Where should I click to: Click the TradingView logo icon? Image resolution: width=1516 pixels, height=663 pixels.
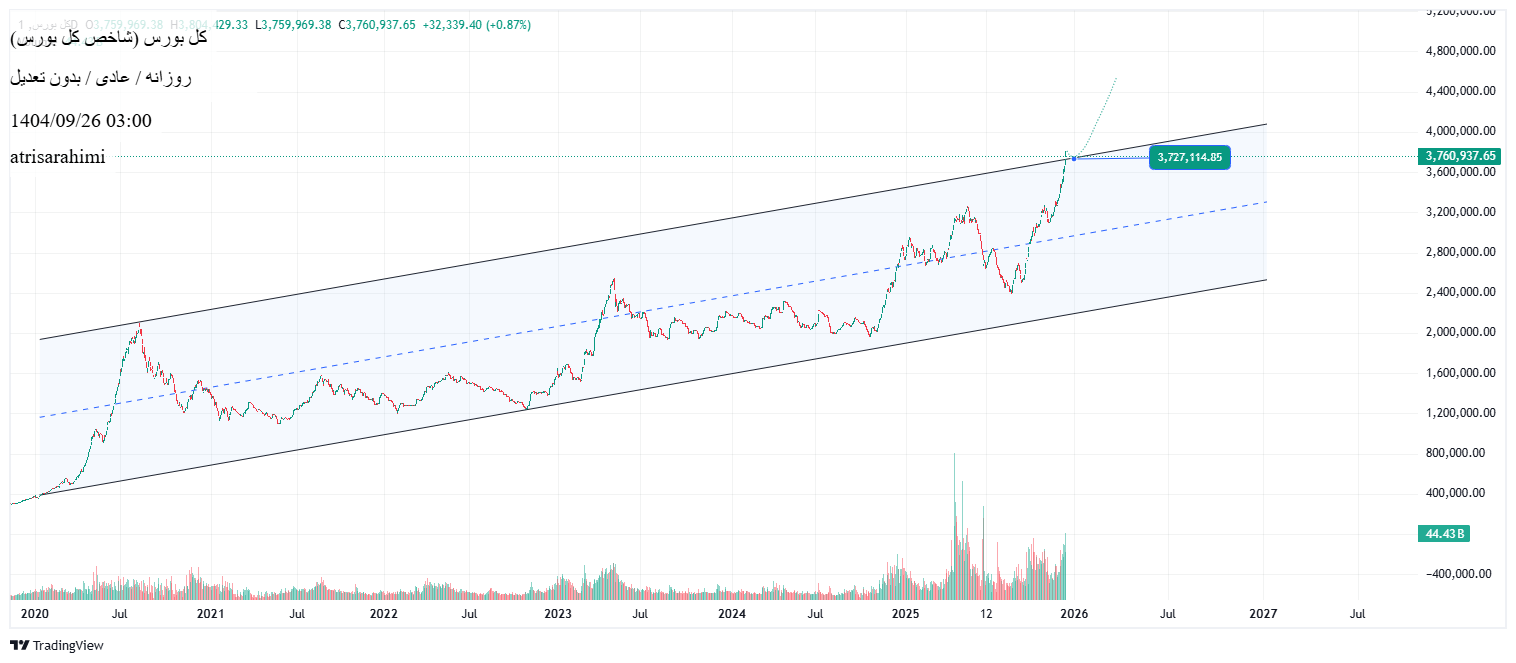click(x=19, y=645)
